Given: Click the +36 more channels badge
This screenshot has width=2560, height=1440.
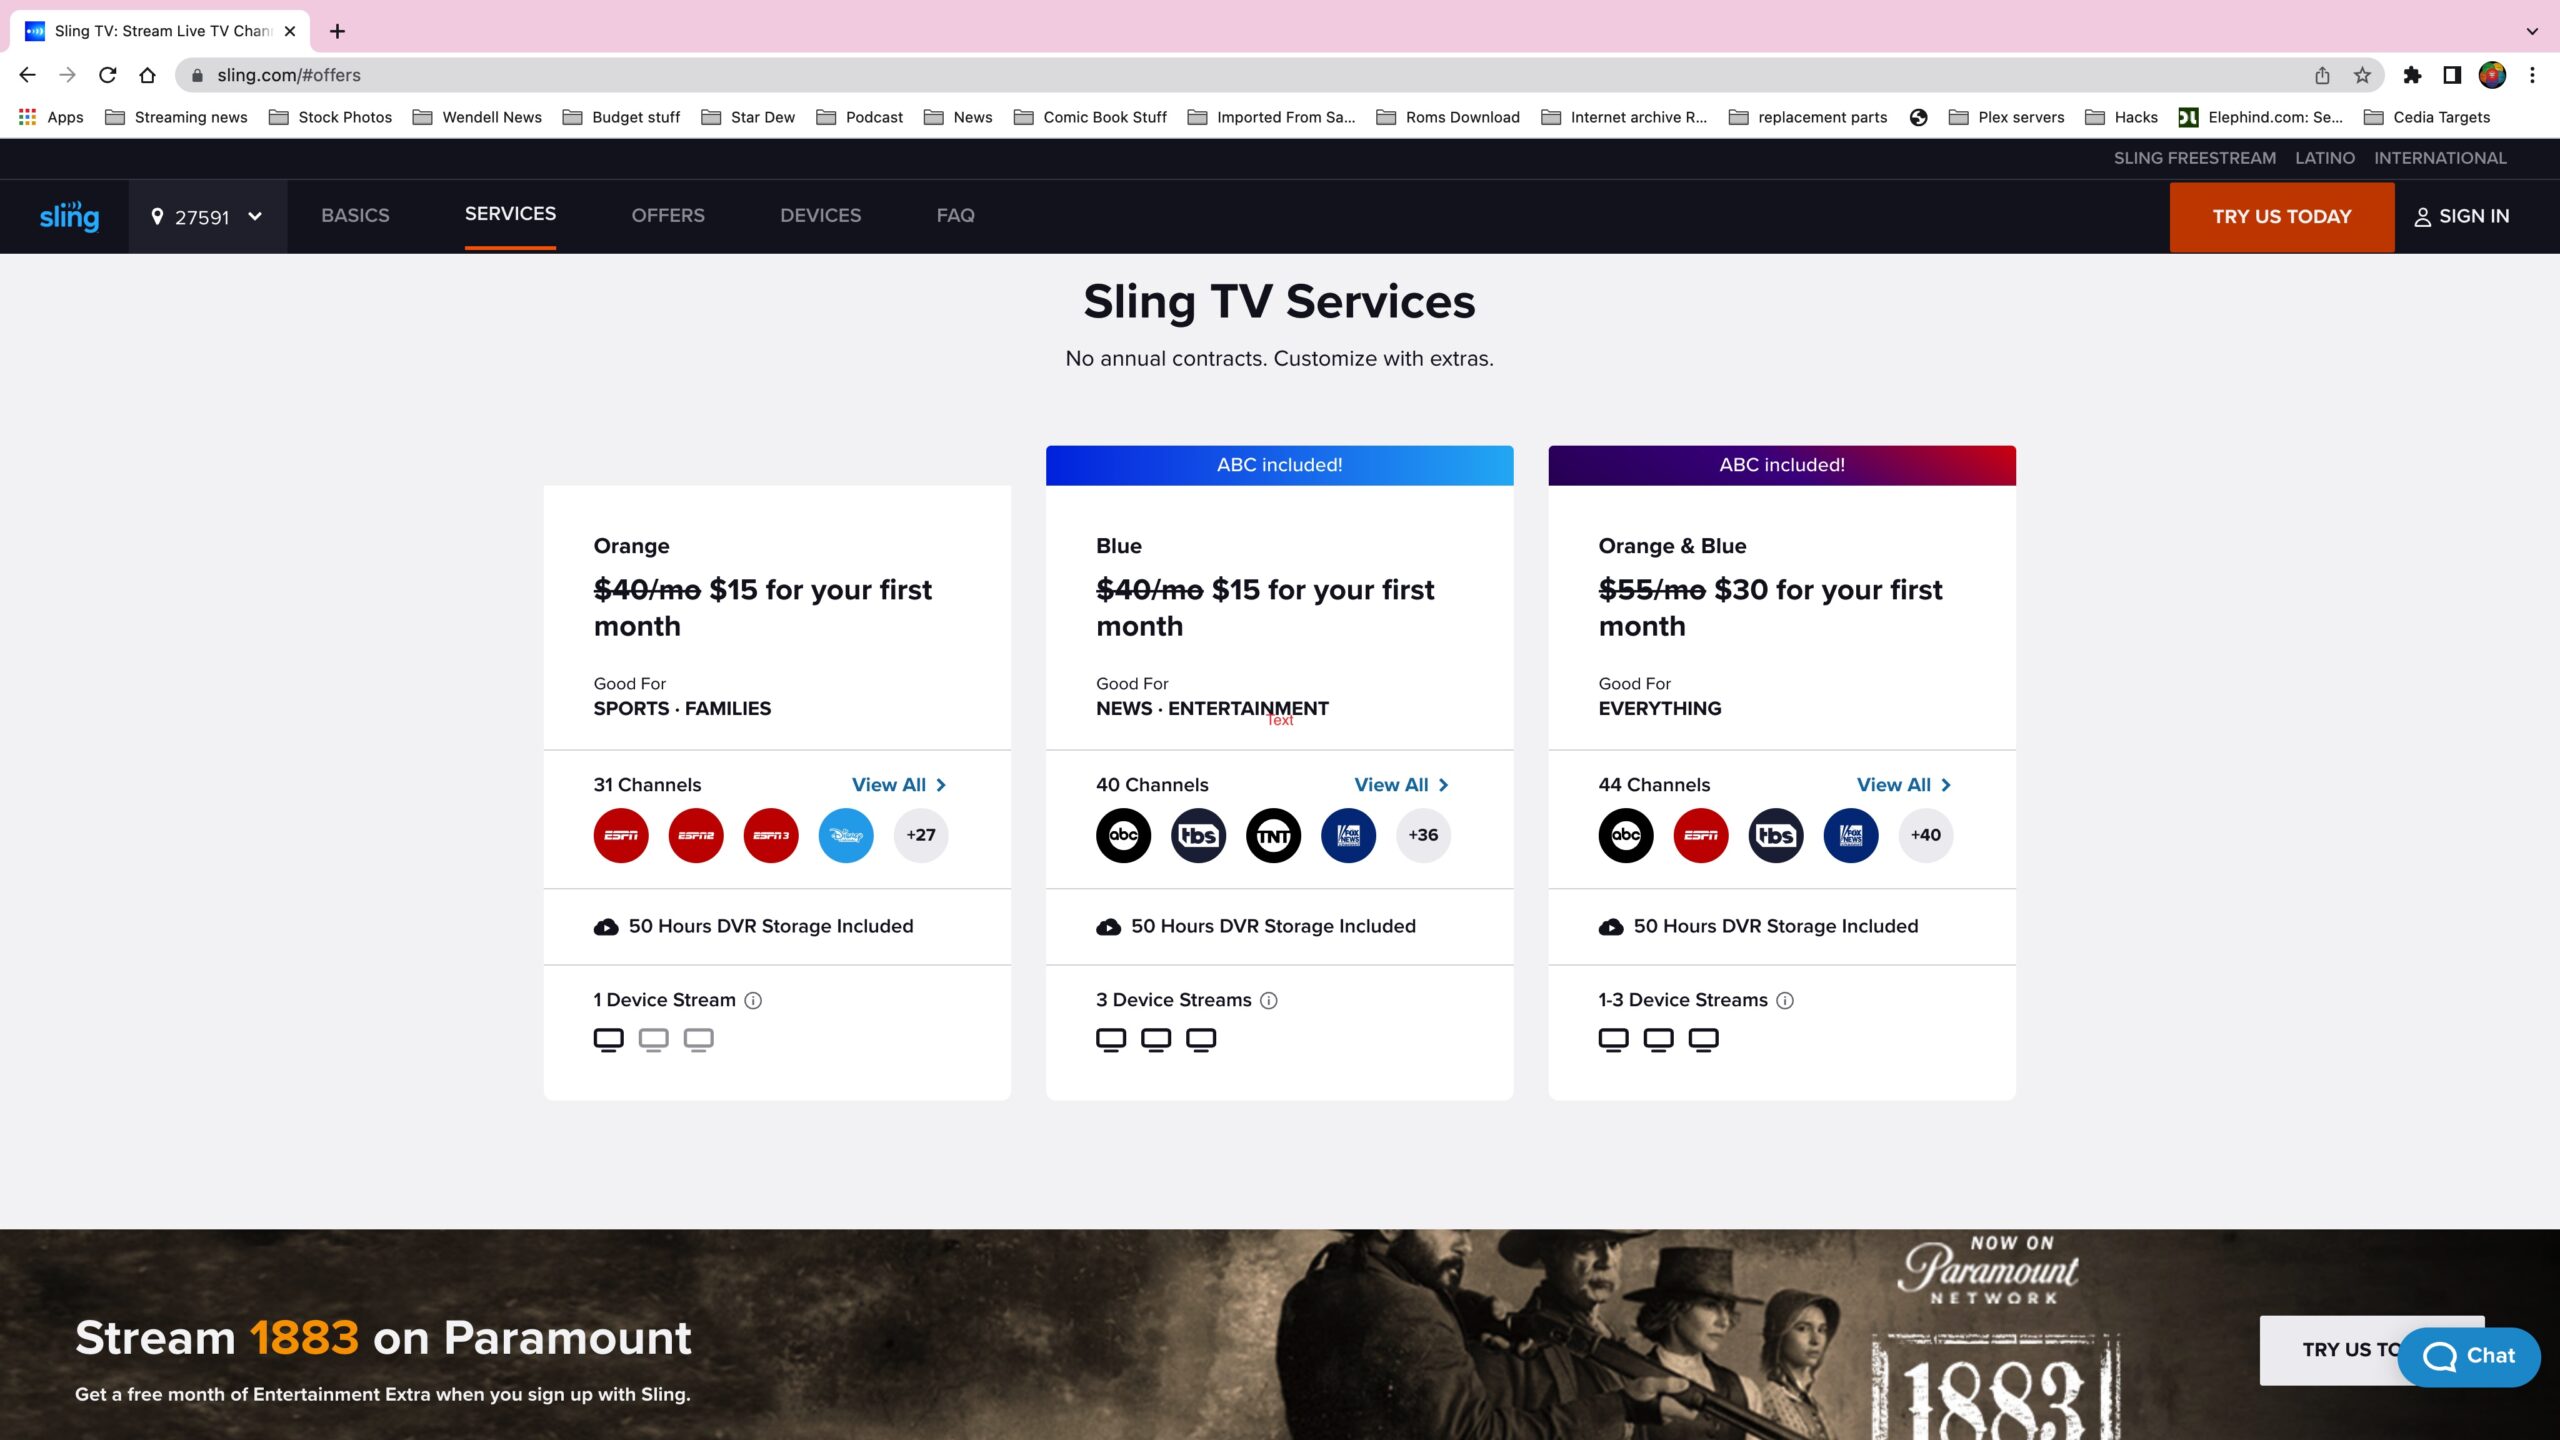Looking at the screenshot, I should pyautogui.click(x=1423, y=835).
